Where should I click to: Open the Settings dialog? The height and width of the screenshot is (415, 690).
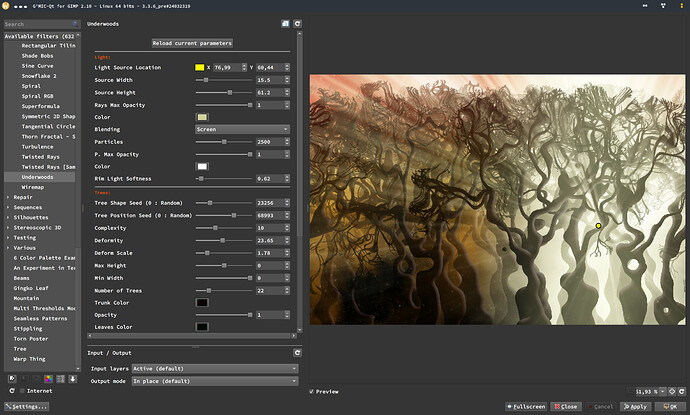click(x=27, y=407)
